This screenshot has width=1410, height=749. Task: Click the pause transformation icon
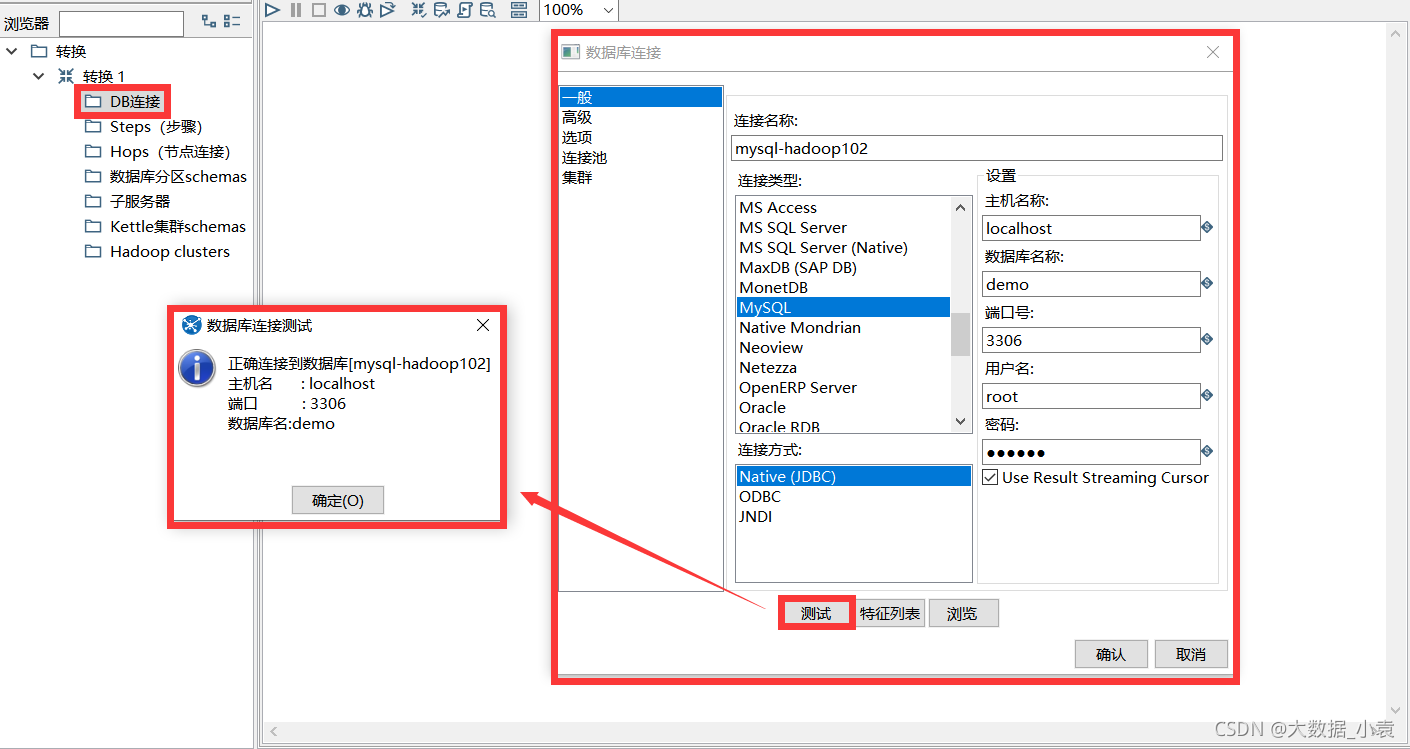(x=296, y=10)
